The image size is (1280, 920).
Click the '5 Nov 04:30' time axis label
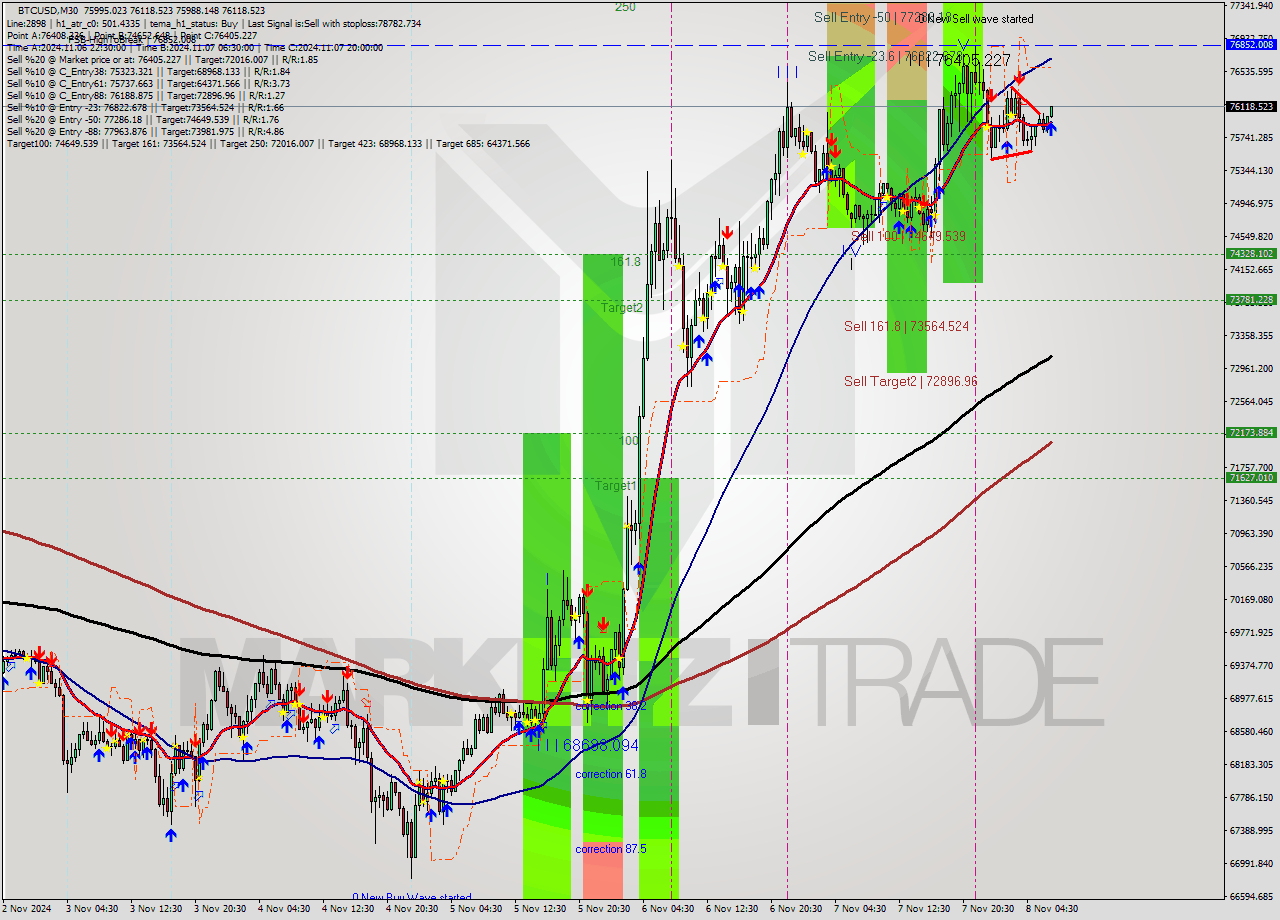click(476, 909)
